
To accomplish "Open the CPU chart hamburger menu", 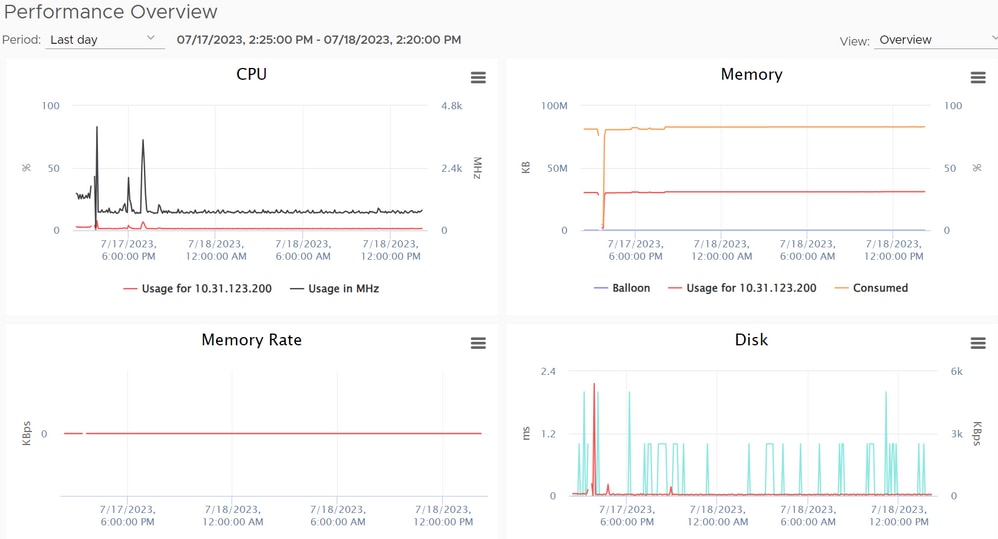I will click(x=478, y=78).
